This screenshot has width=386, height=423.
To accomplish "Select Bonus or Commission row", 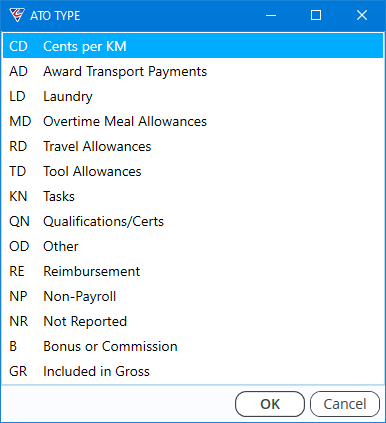I will tap(193, 346).
